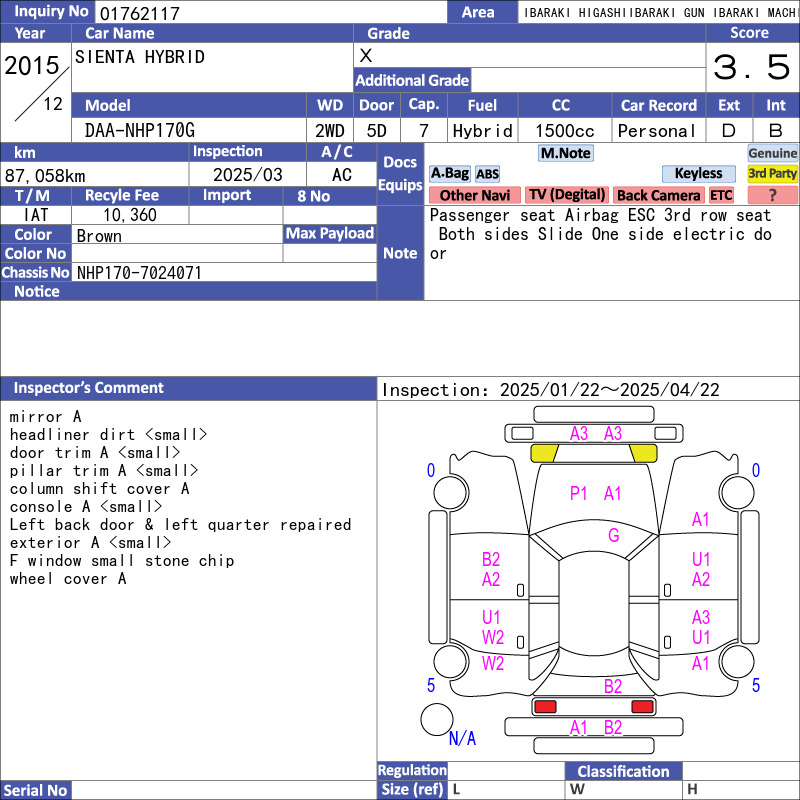Click the score value 3.5
The width and height of the screenshot is (800, 800).
click(x=751, y=68)
